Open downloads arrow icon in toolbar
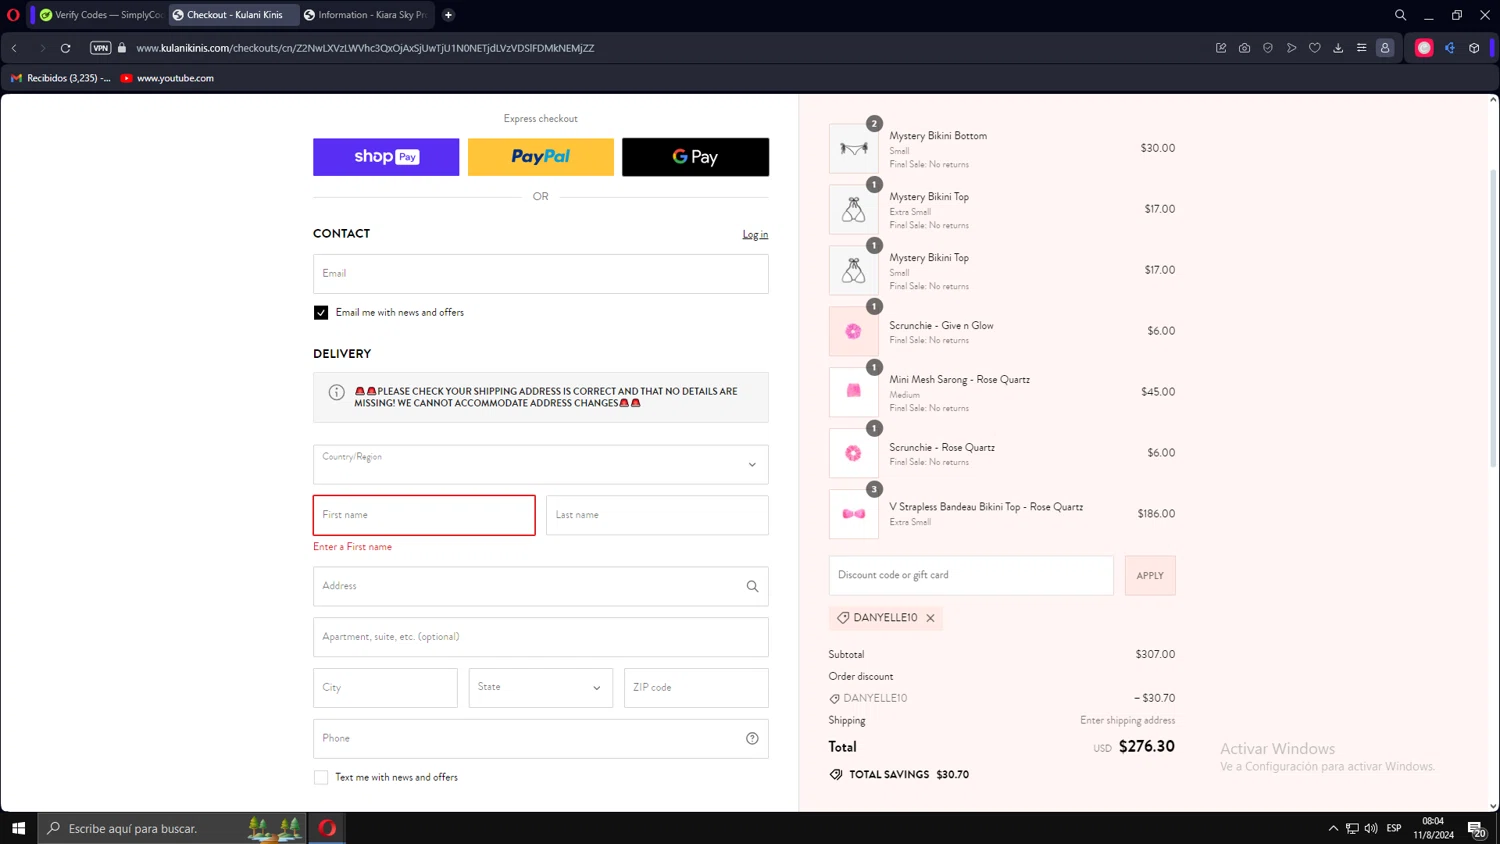 (1338, 48)
